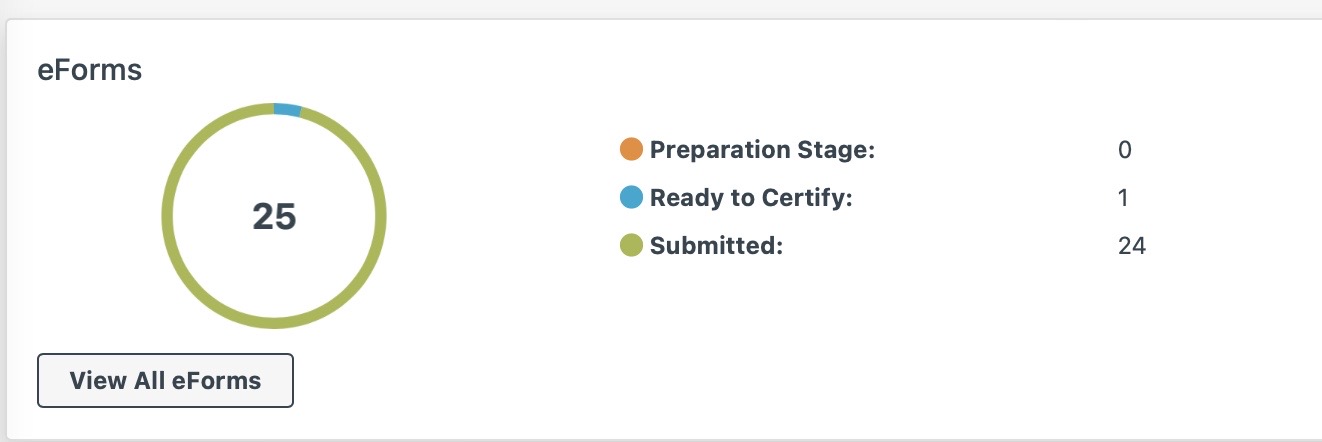Select the blue segment of the donut chart
The height and width of the screenshot is (442, 1322).
pos(287,110)
